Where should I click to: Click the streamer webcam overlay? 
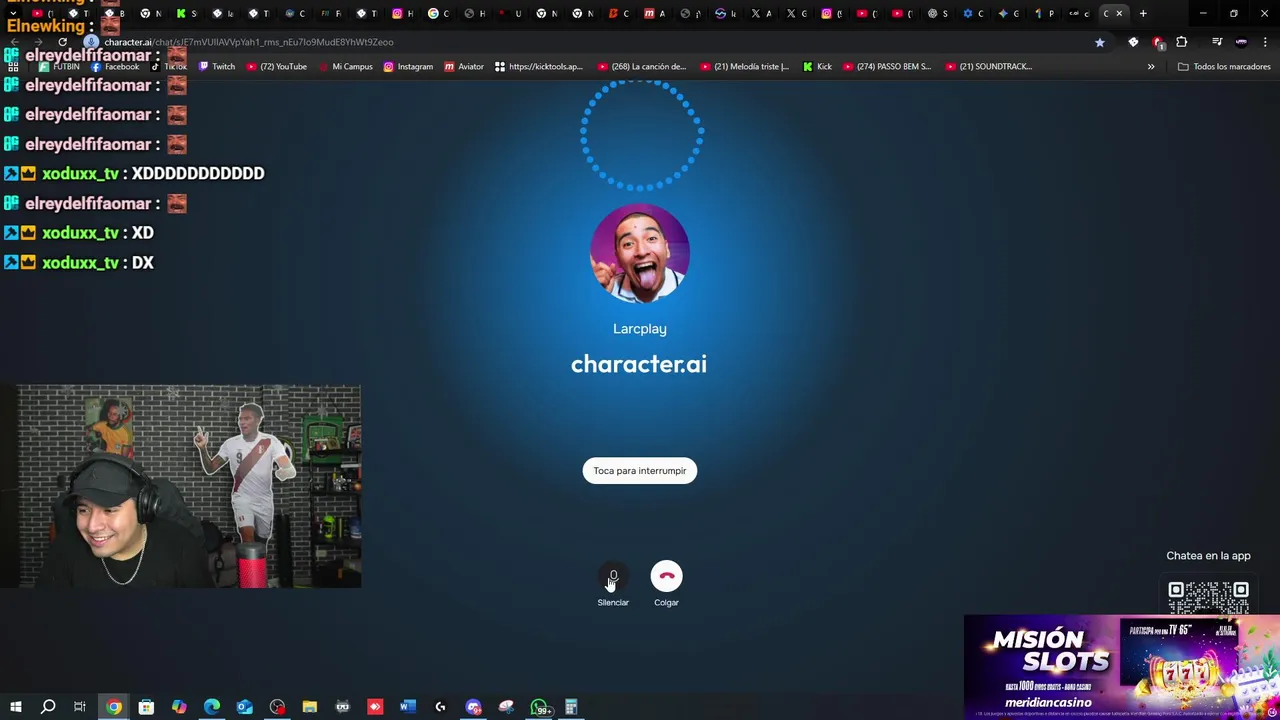pos(181,487)
